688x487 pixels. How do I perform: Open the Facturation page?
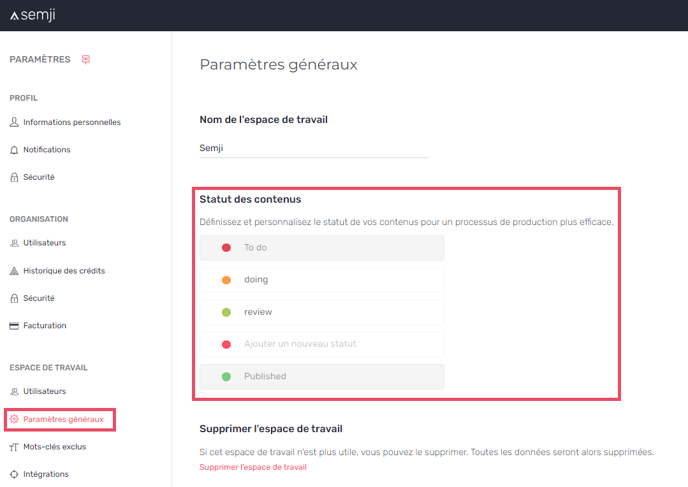tap(45, 326)
